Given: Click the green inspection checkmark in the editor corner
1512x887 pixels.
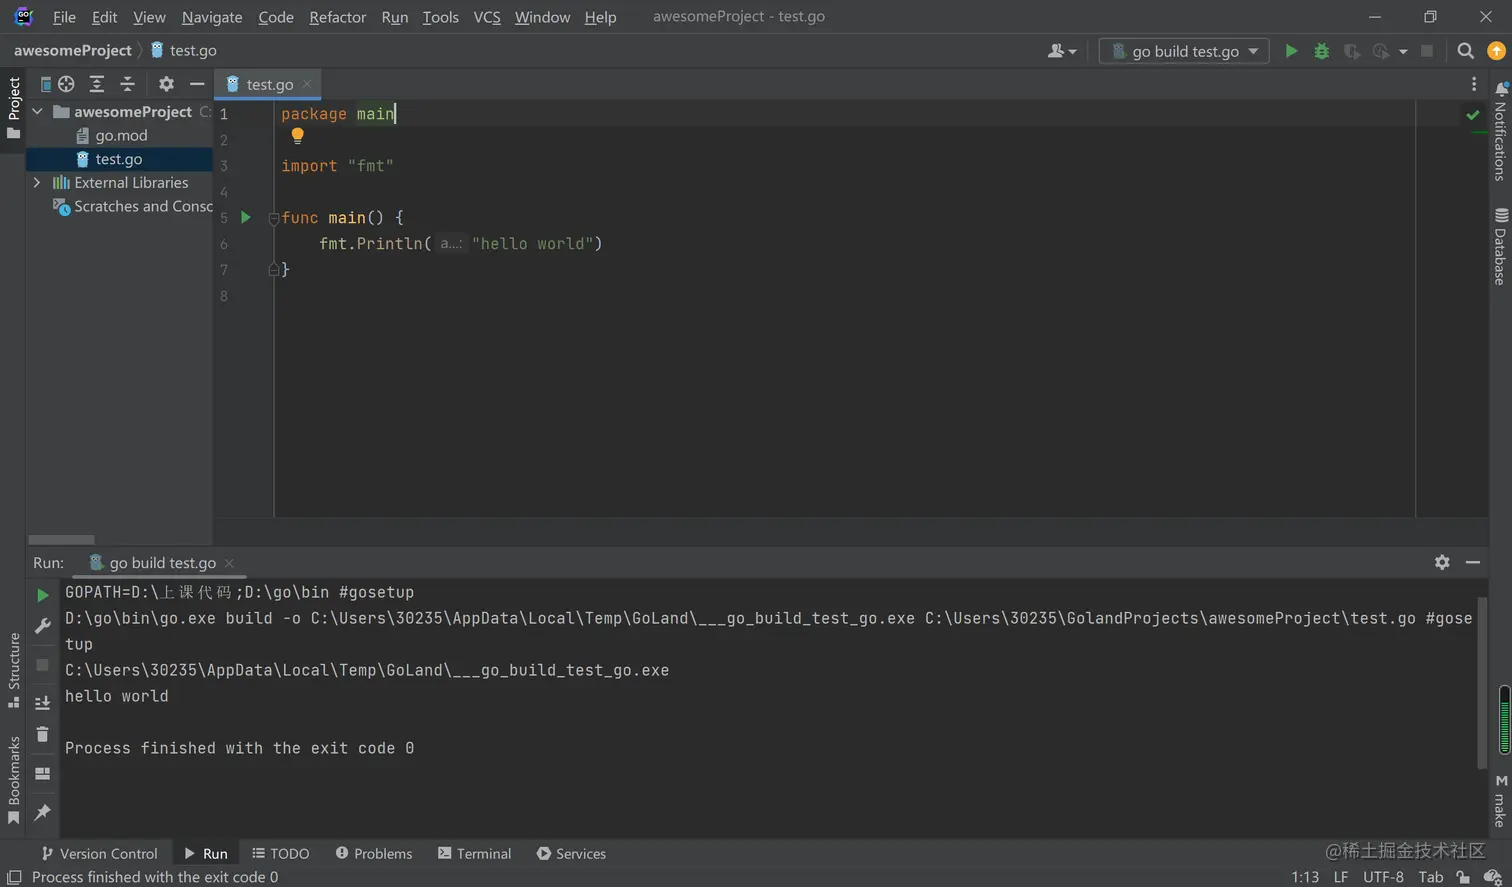Looking at the screenshot, I should click(x=1473, y=115).
